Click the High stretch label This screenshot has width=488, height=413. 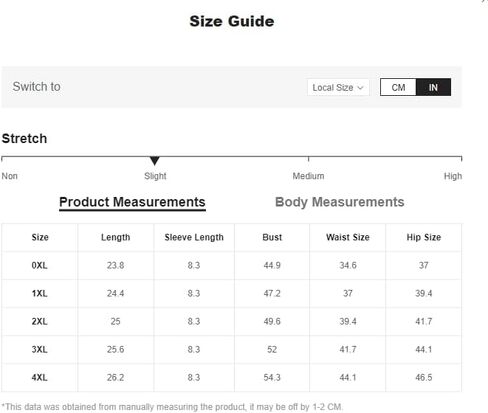pyautogui.click(x=453, y=176)
